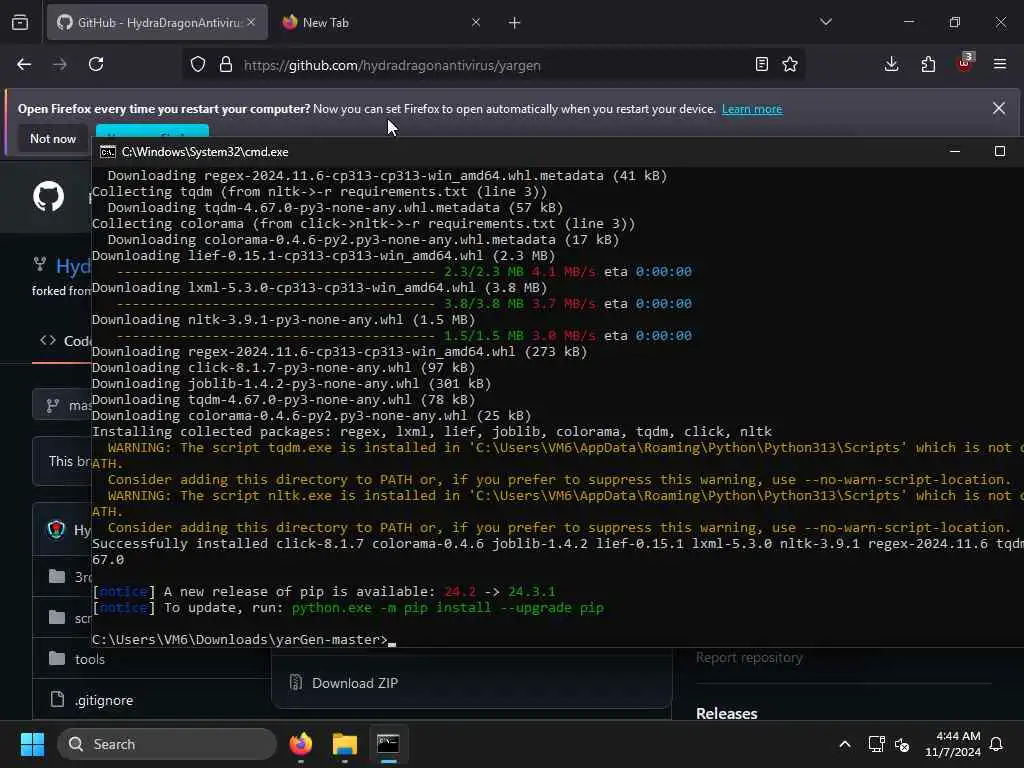Toggle reader view in address bar
Viewport: 1024px width, 768px height.
(761, 65)
